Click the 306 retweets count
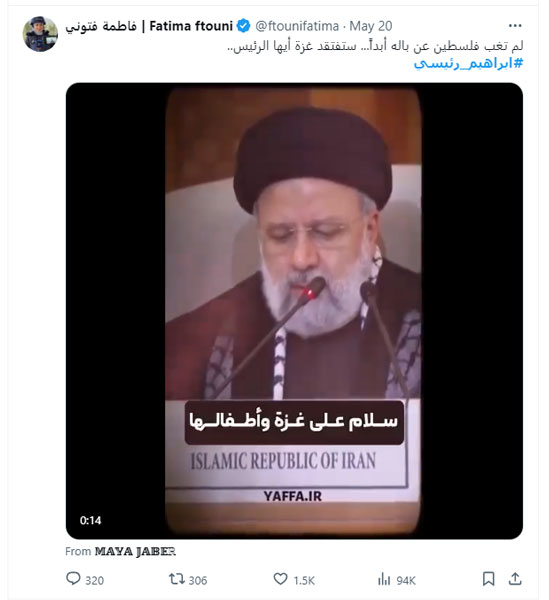Image resolution: width=549 pixels, height=600 pixels. 198,580
